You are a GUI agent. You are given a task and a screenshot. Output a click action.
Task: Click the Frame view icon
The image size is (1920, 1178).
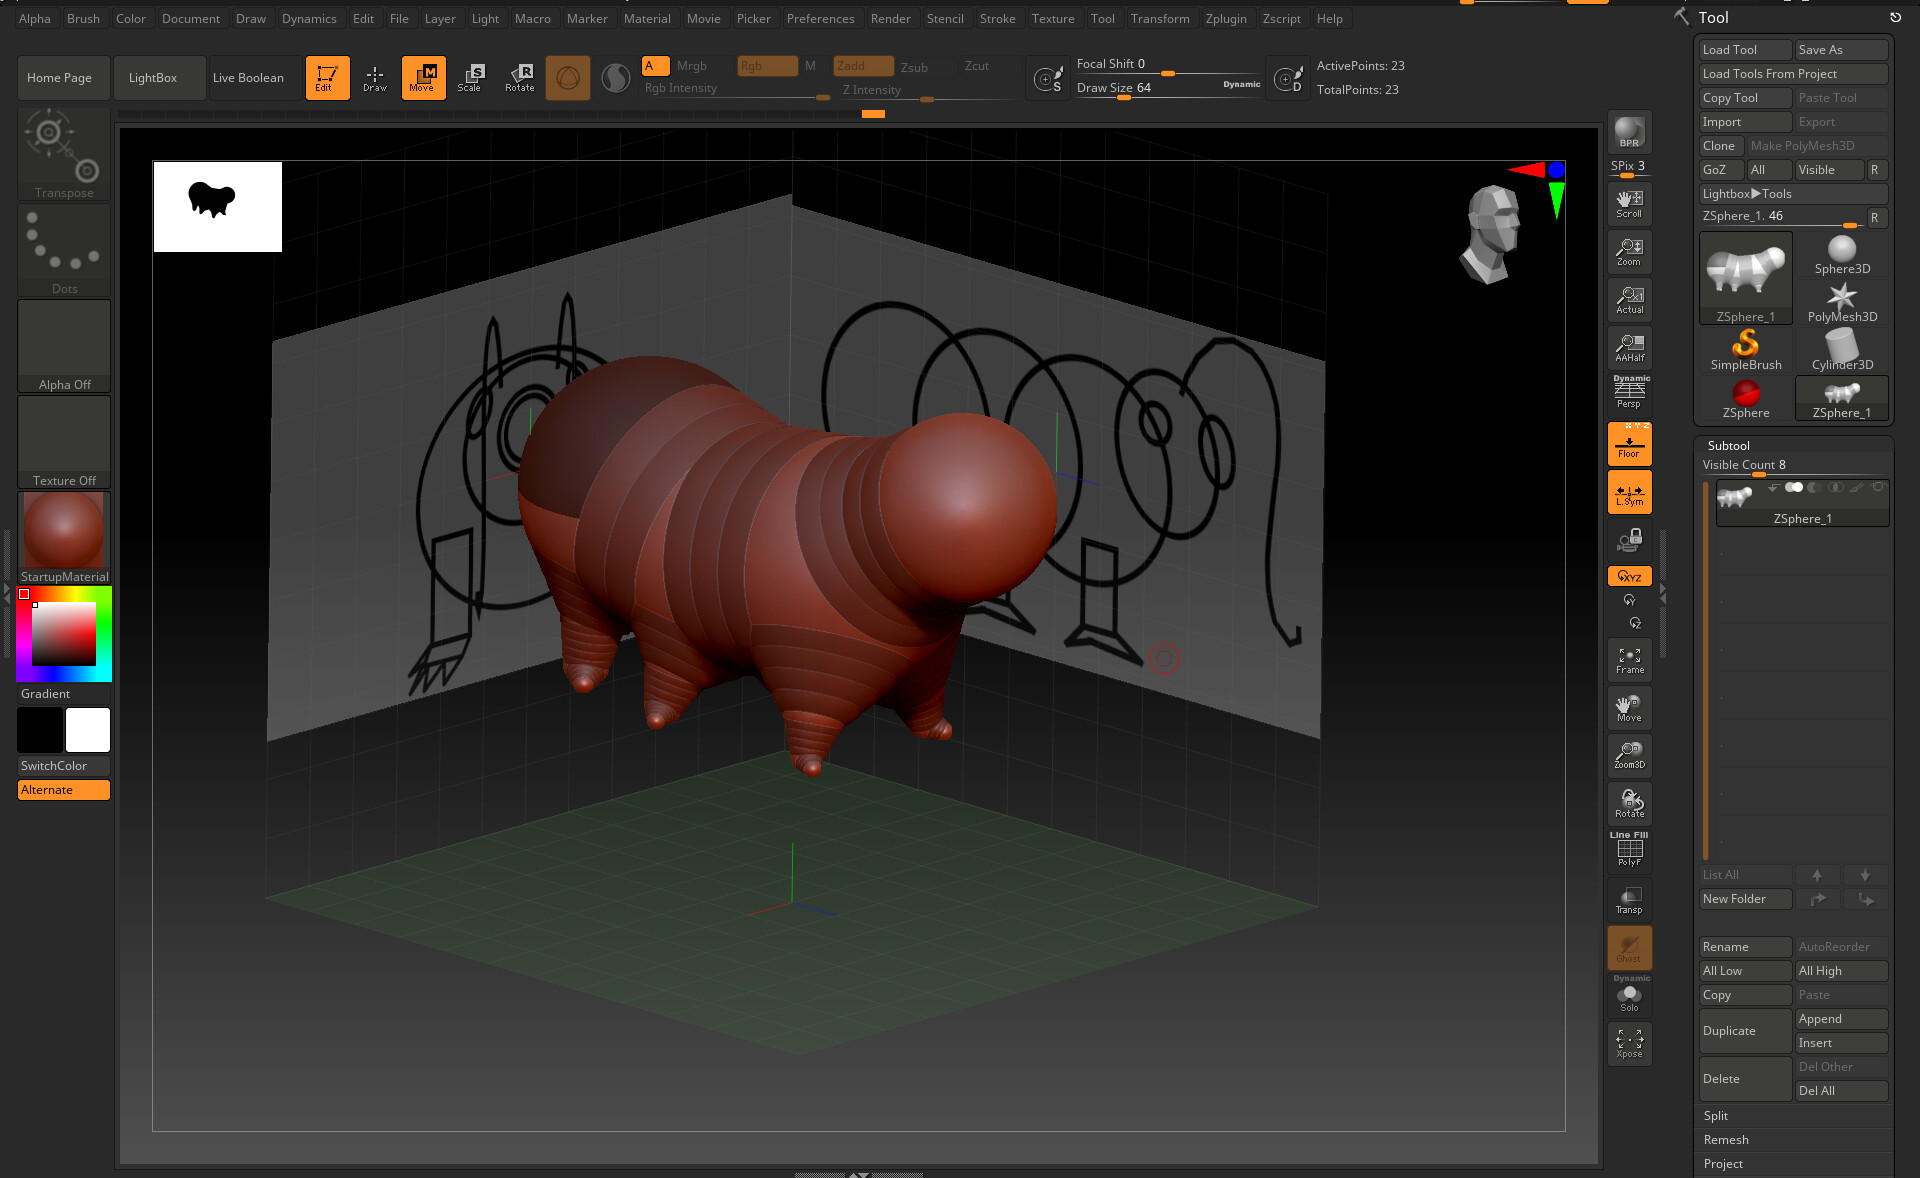[x=1629, y=660]
